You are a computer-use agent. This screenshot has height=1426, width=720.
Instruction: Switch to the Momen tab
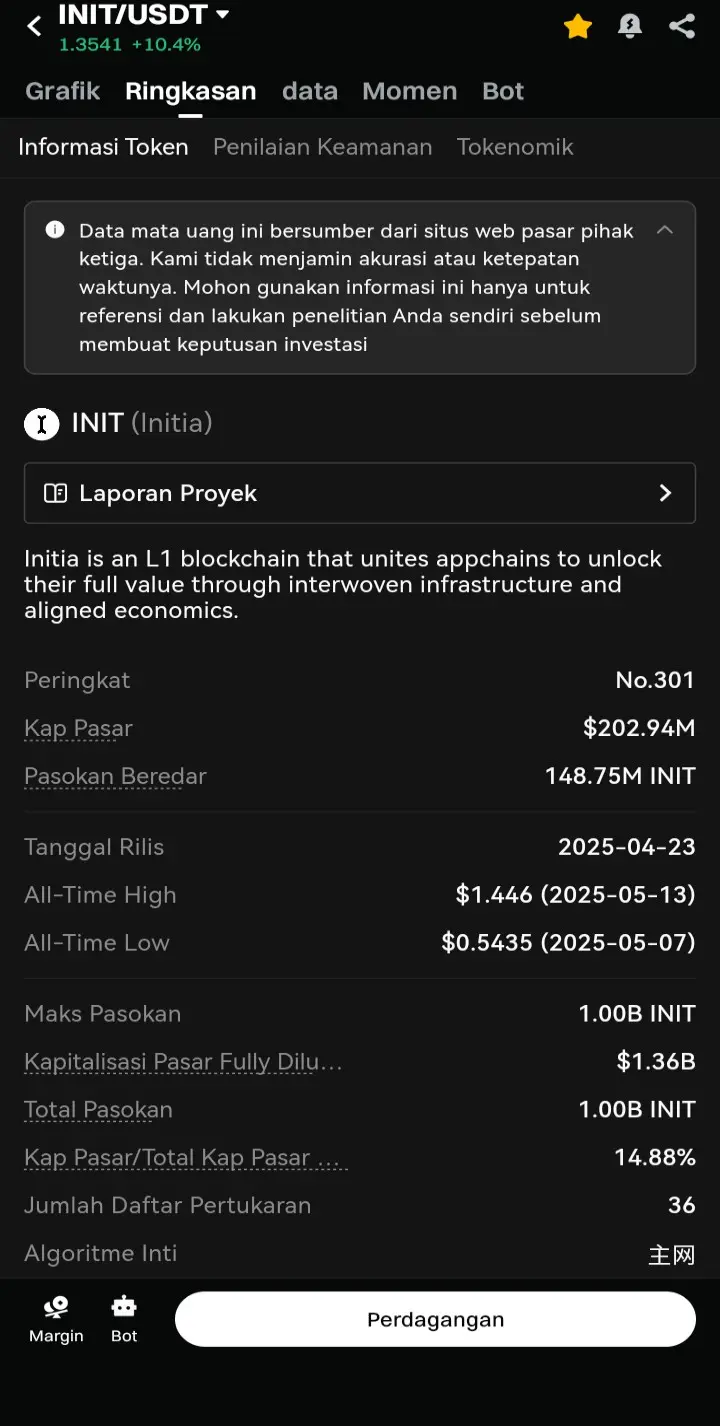click(x=410, y=91)
